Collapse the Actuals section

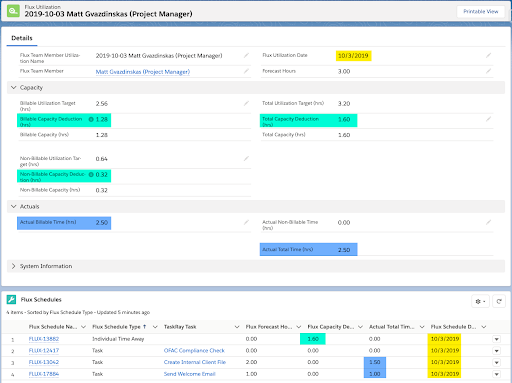coord(14,206)
